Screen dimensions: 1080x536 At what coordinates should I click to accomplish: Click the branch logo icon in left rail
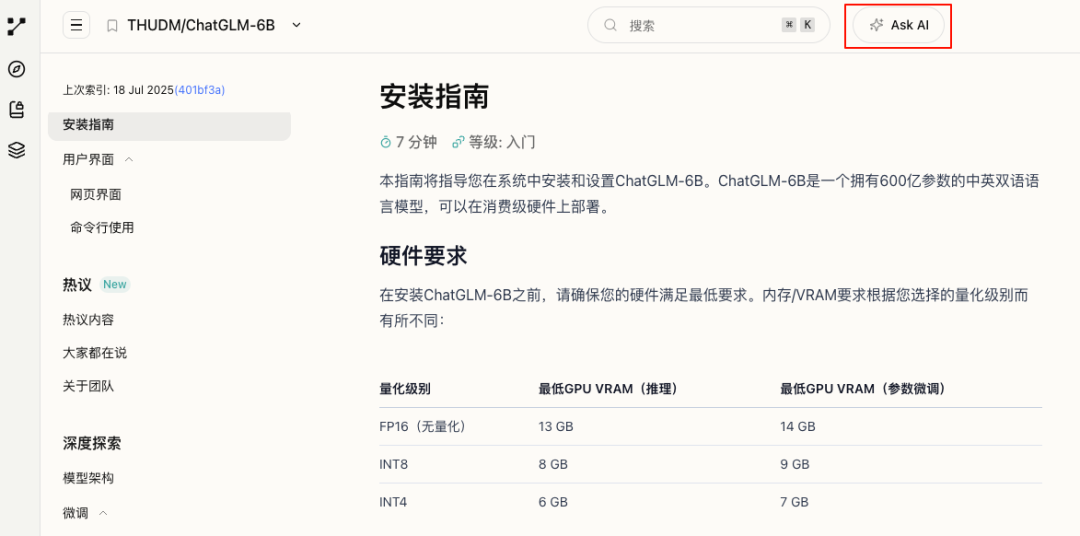(16, 27)
